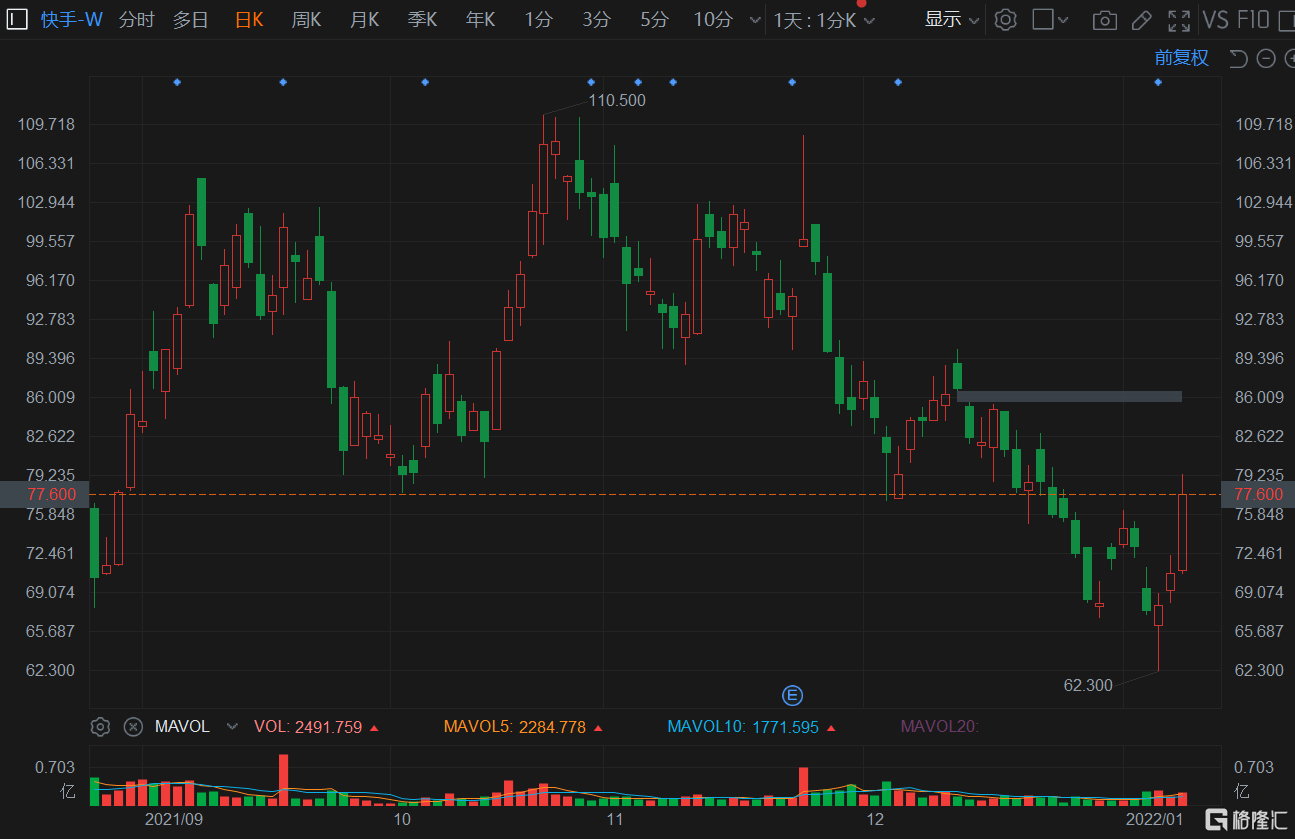Toggle 前复权 price adjustment mode
1295x839 pixels.
click(x=1181, y=58)
